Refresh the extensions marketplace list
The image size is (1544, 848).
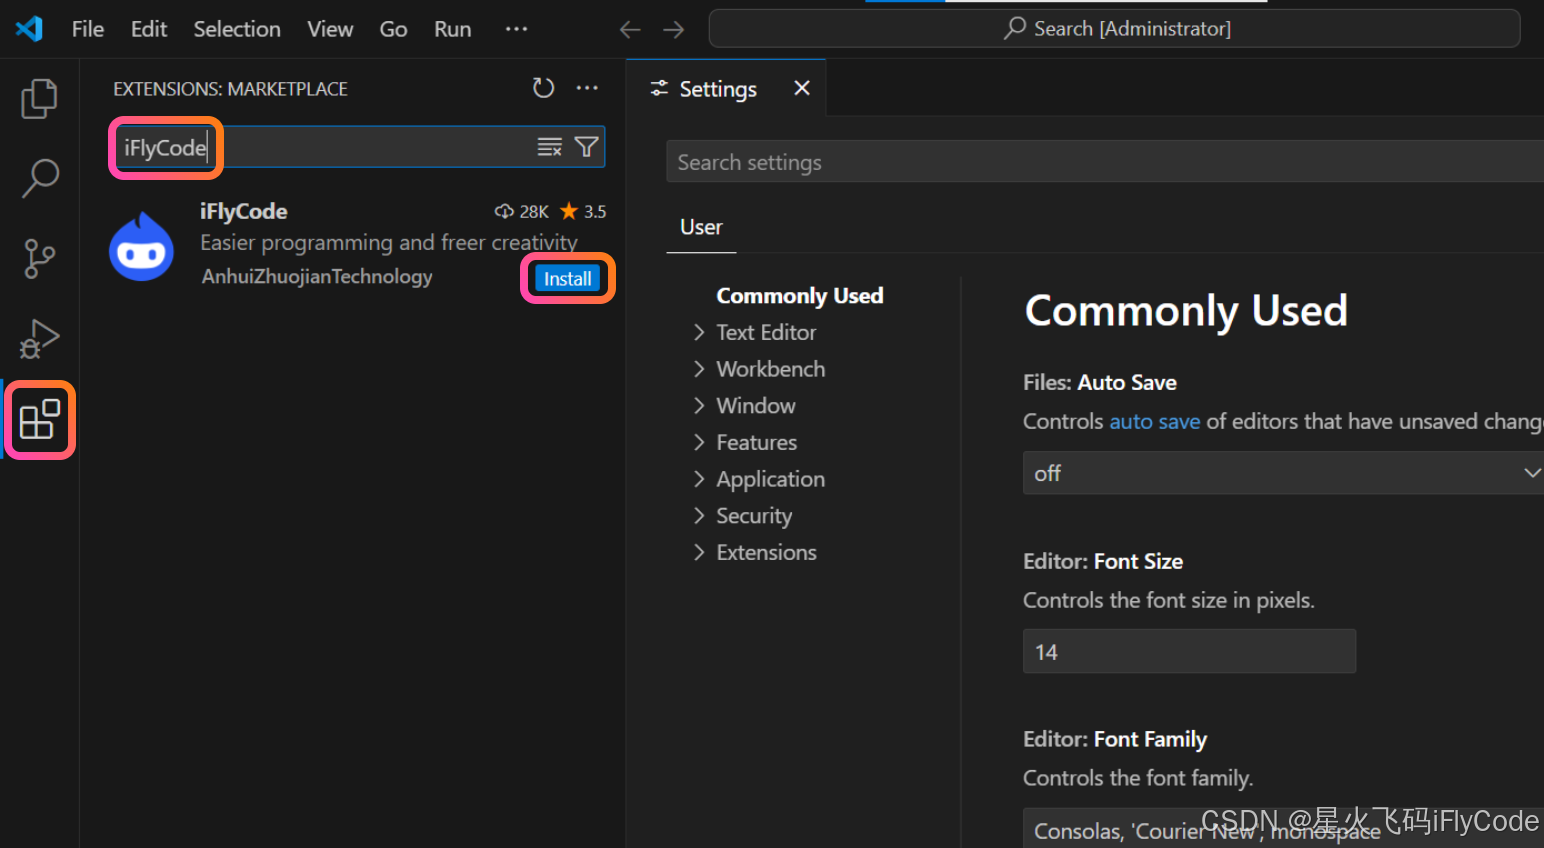(543, 88)
